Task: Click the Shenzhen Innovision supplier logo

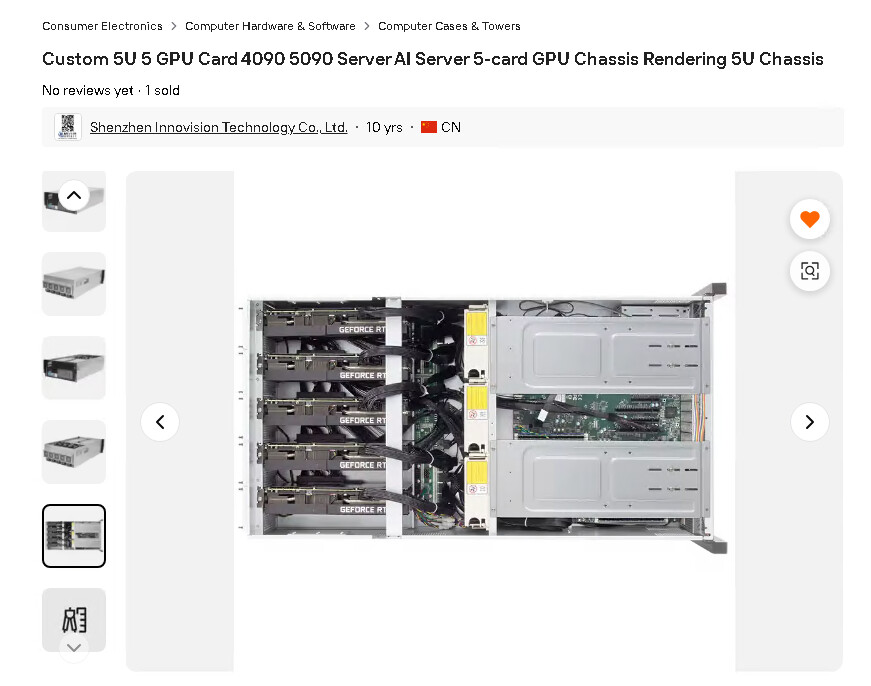Action: click(68, 127)
